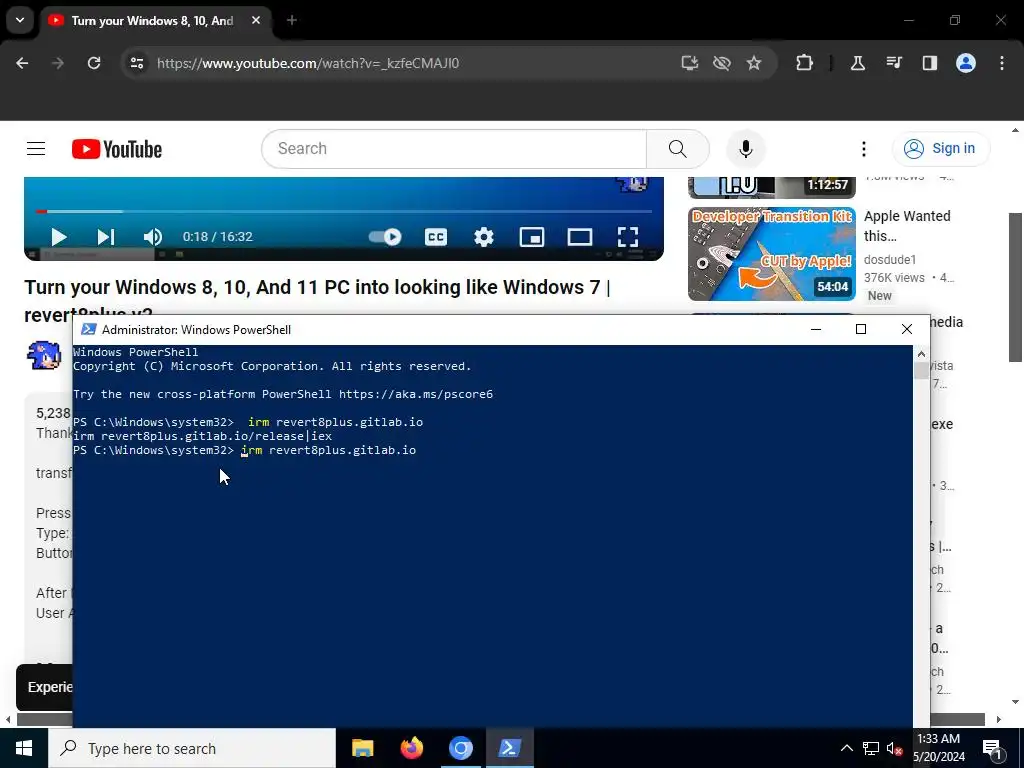Click the YouTube search magnifier button
This screenshot has width=1024, height=768.
[x=677, y=149]
